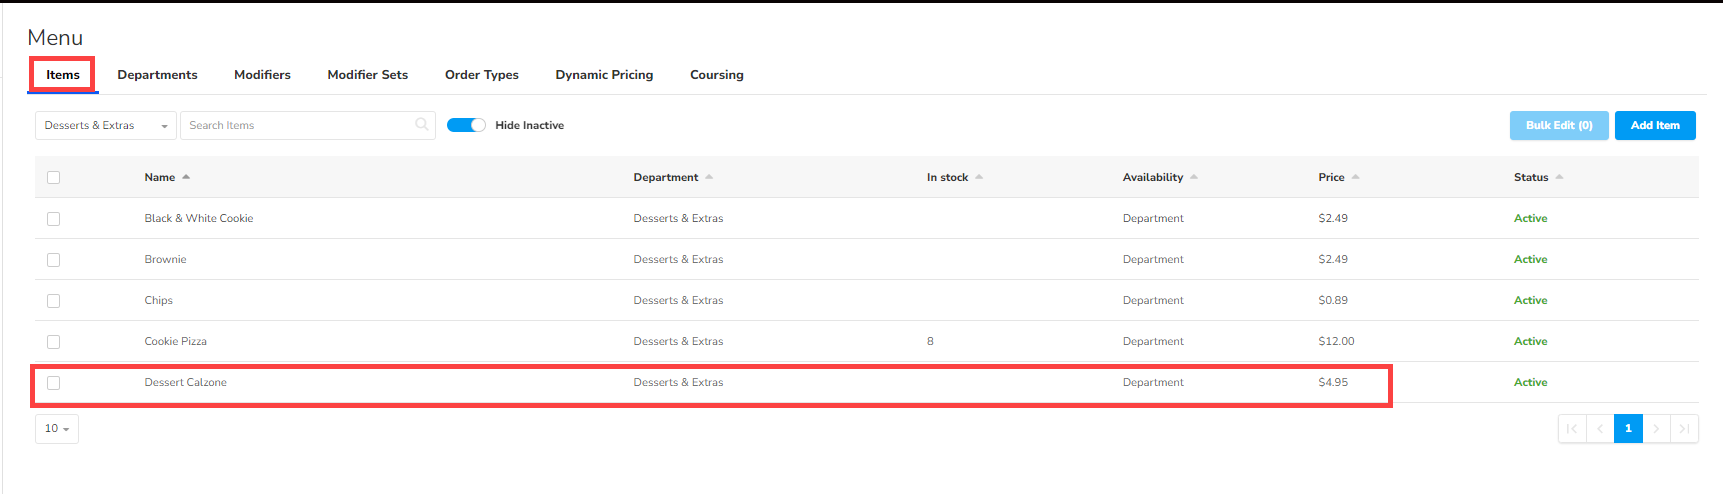Open the Dessert Calzone item
This screenshot has height=494, width=1723.
[x=186, y=383]
